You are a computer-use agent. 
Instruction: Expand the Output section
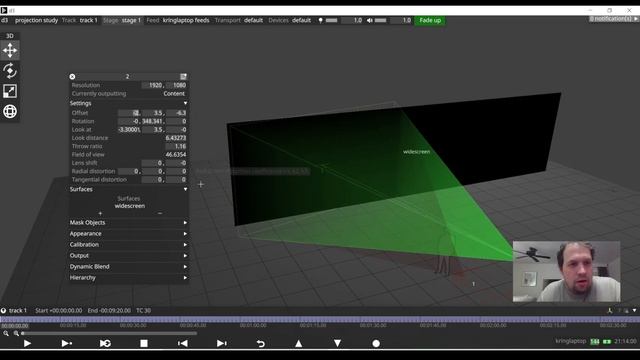coord(185,256)
